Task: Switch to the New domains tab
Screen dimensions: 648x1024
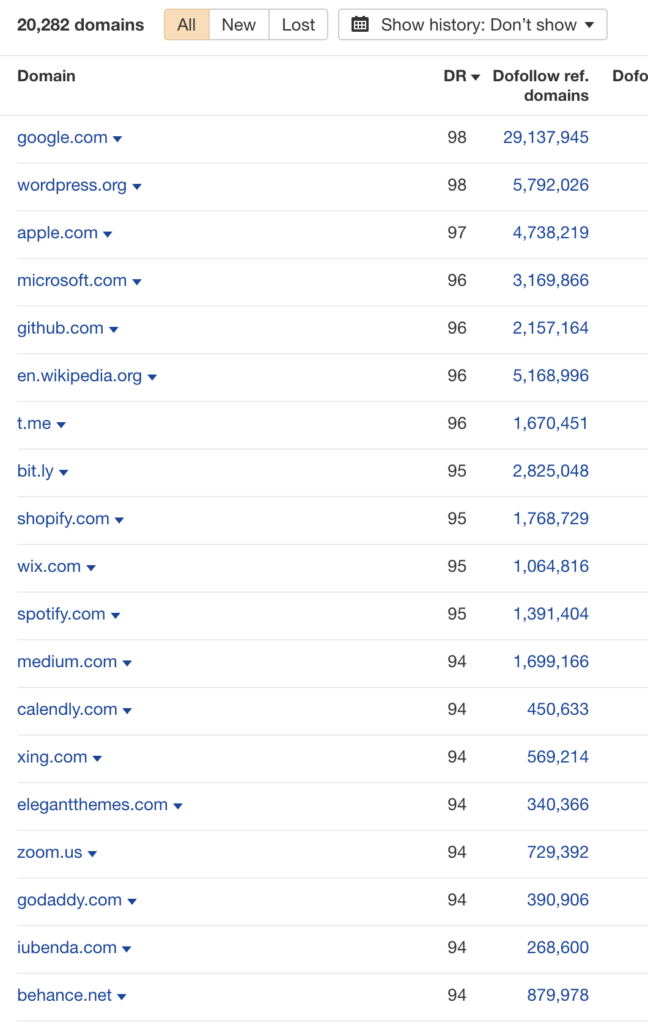Action: (x=238, y=25)
